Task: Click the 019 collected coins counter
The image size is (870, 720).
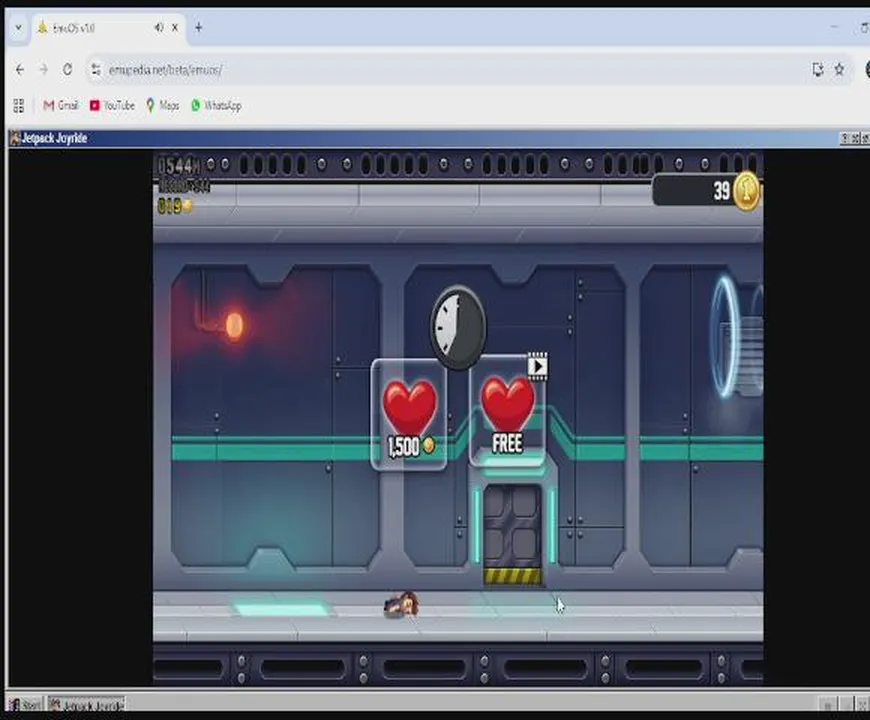Action: 175,206
